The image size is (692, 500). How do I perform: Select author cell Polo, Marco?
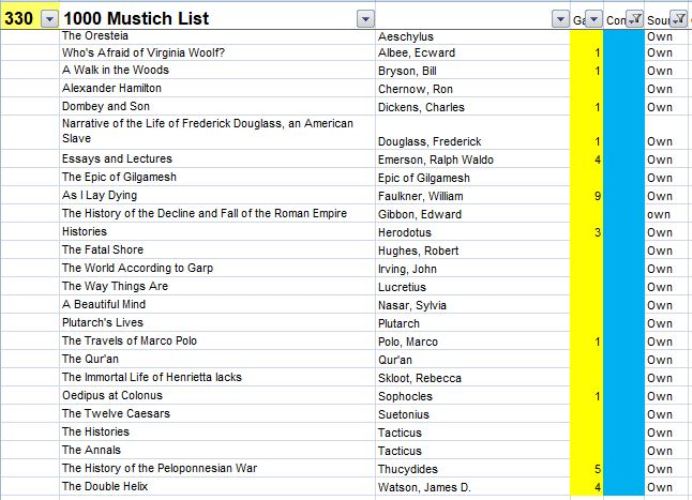(473, 340)
